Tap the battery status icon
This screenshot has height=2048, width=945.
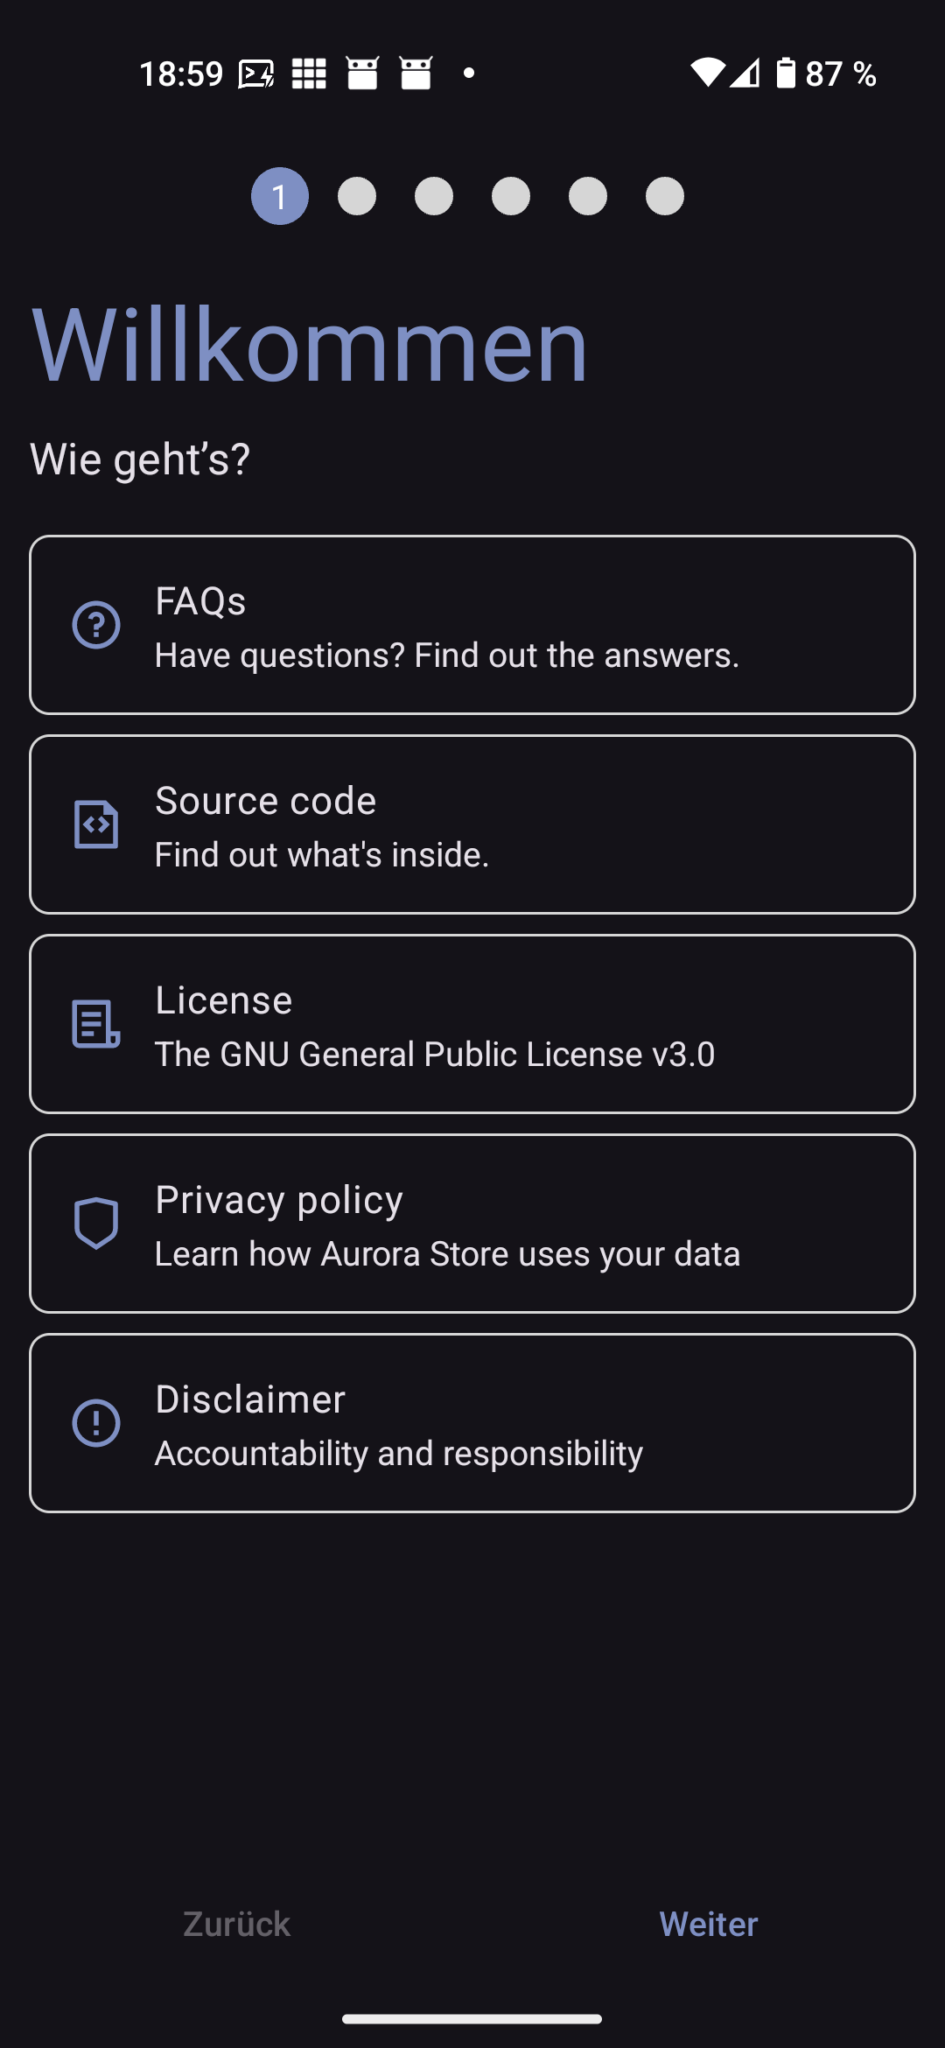786,73
